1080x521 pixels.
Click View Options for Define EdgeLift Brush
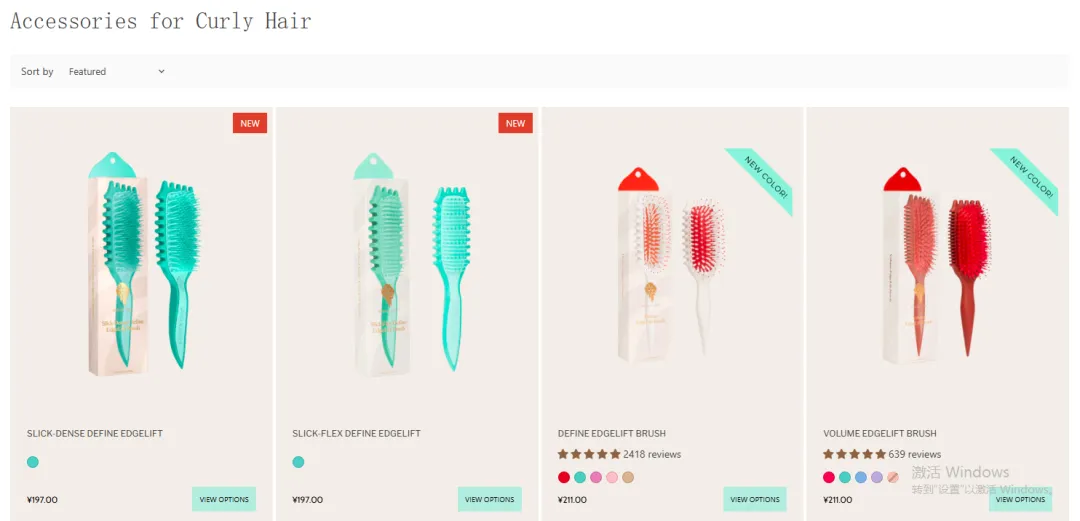(755, 499)
